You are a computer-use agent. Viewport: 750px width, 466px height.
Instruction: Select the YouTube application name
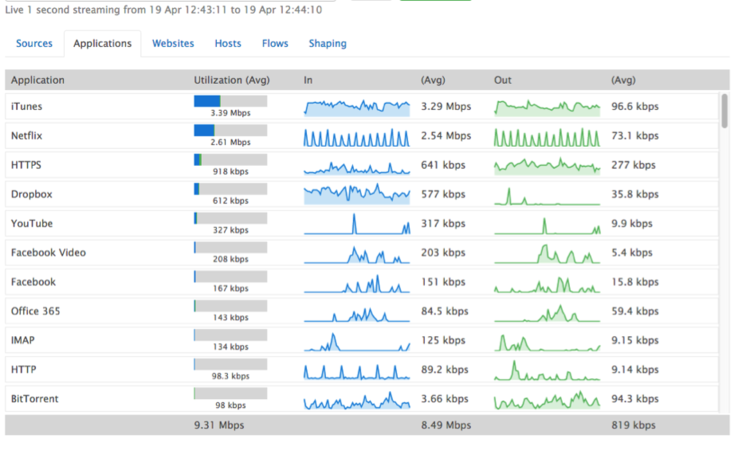pyautogui.click(x=32, y=223)
